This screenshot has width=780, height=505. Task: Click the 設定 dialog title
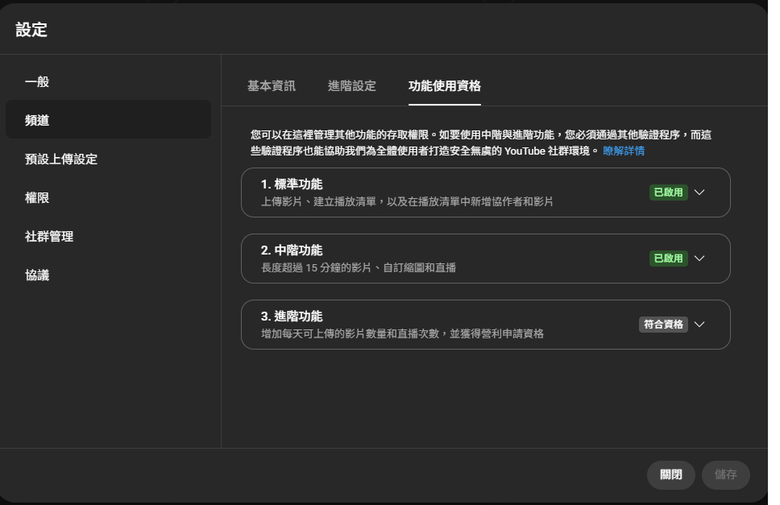click(x=32, y=30)
